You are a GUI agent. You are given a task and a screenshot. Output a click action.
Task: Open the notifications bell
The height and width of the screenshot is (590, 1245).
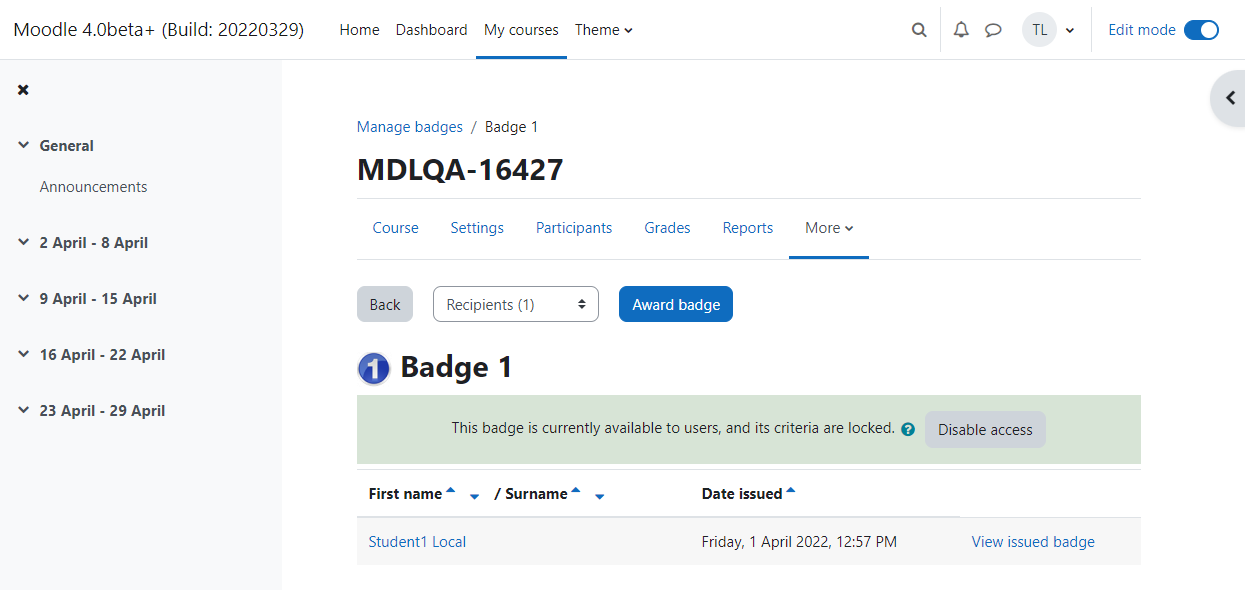coord(961,30)
